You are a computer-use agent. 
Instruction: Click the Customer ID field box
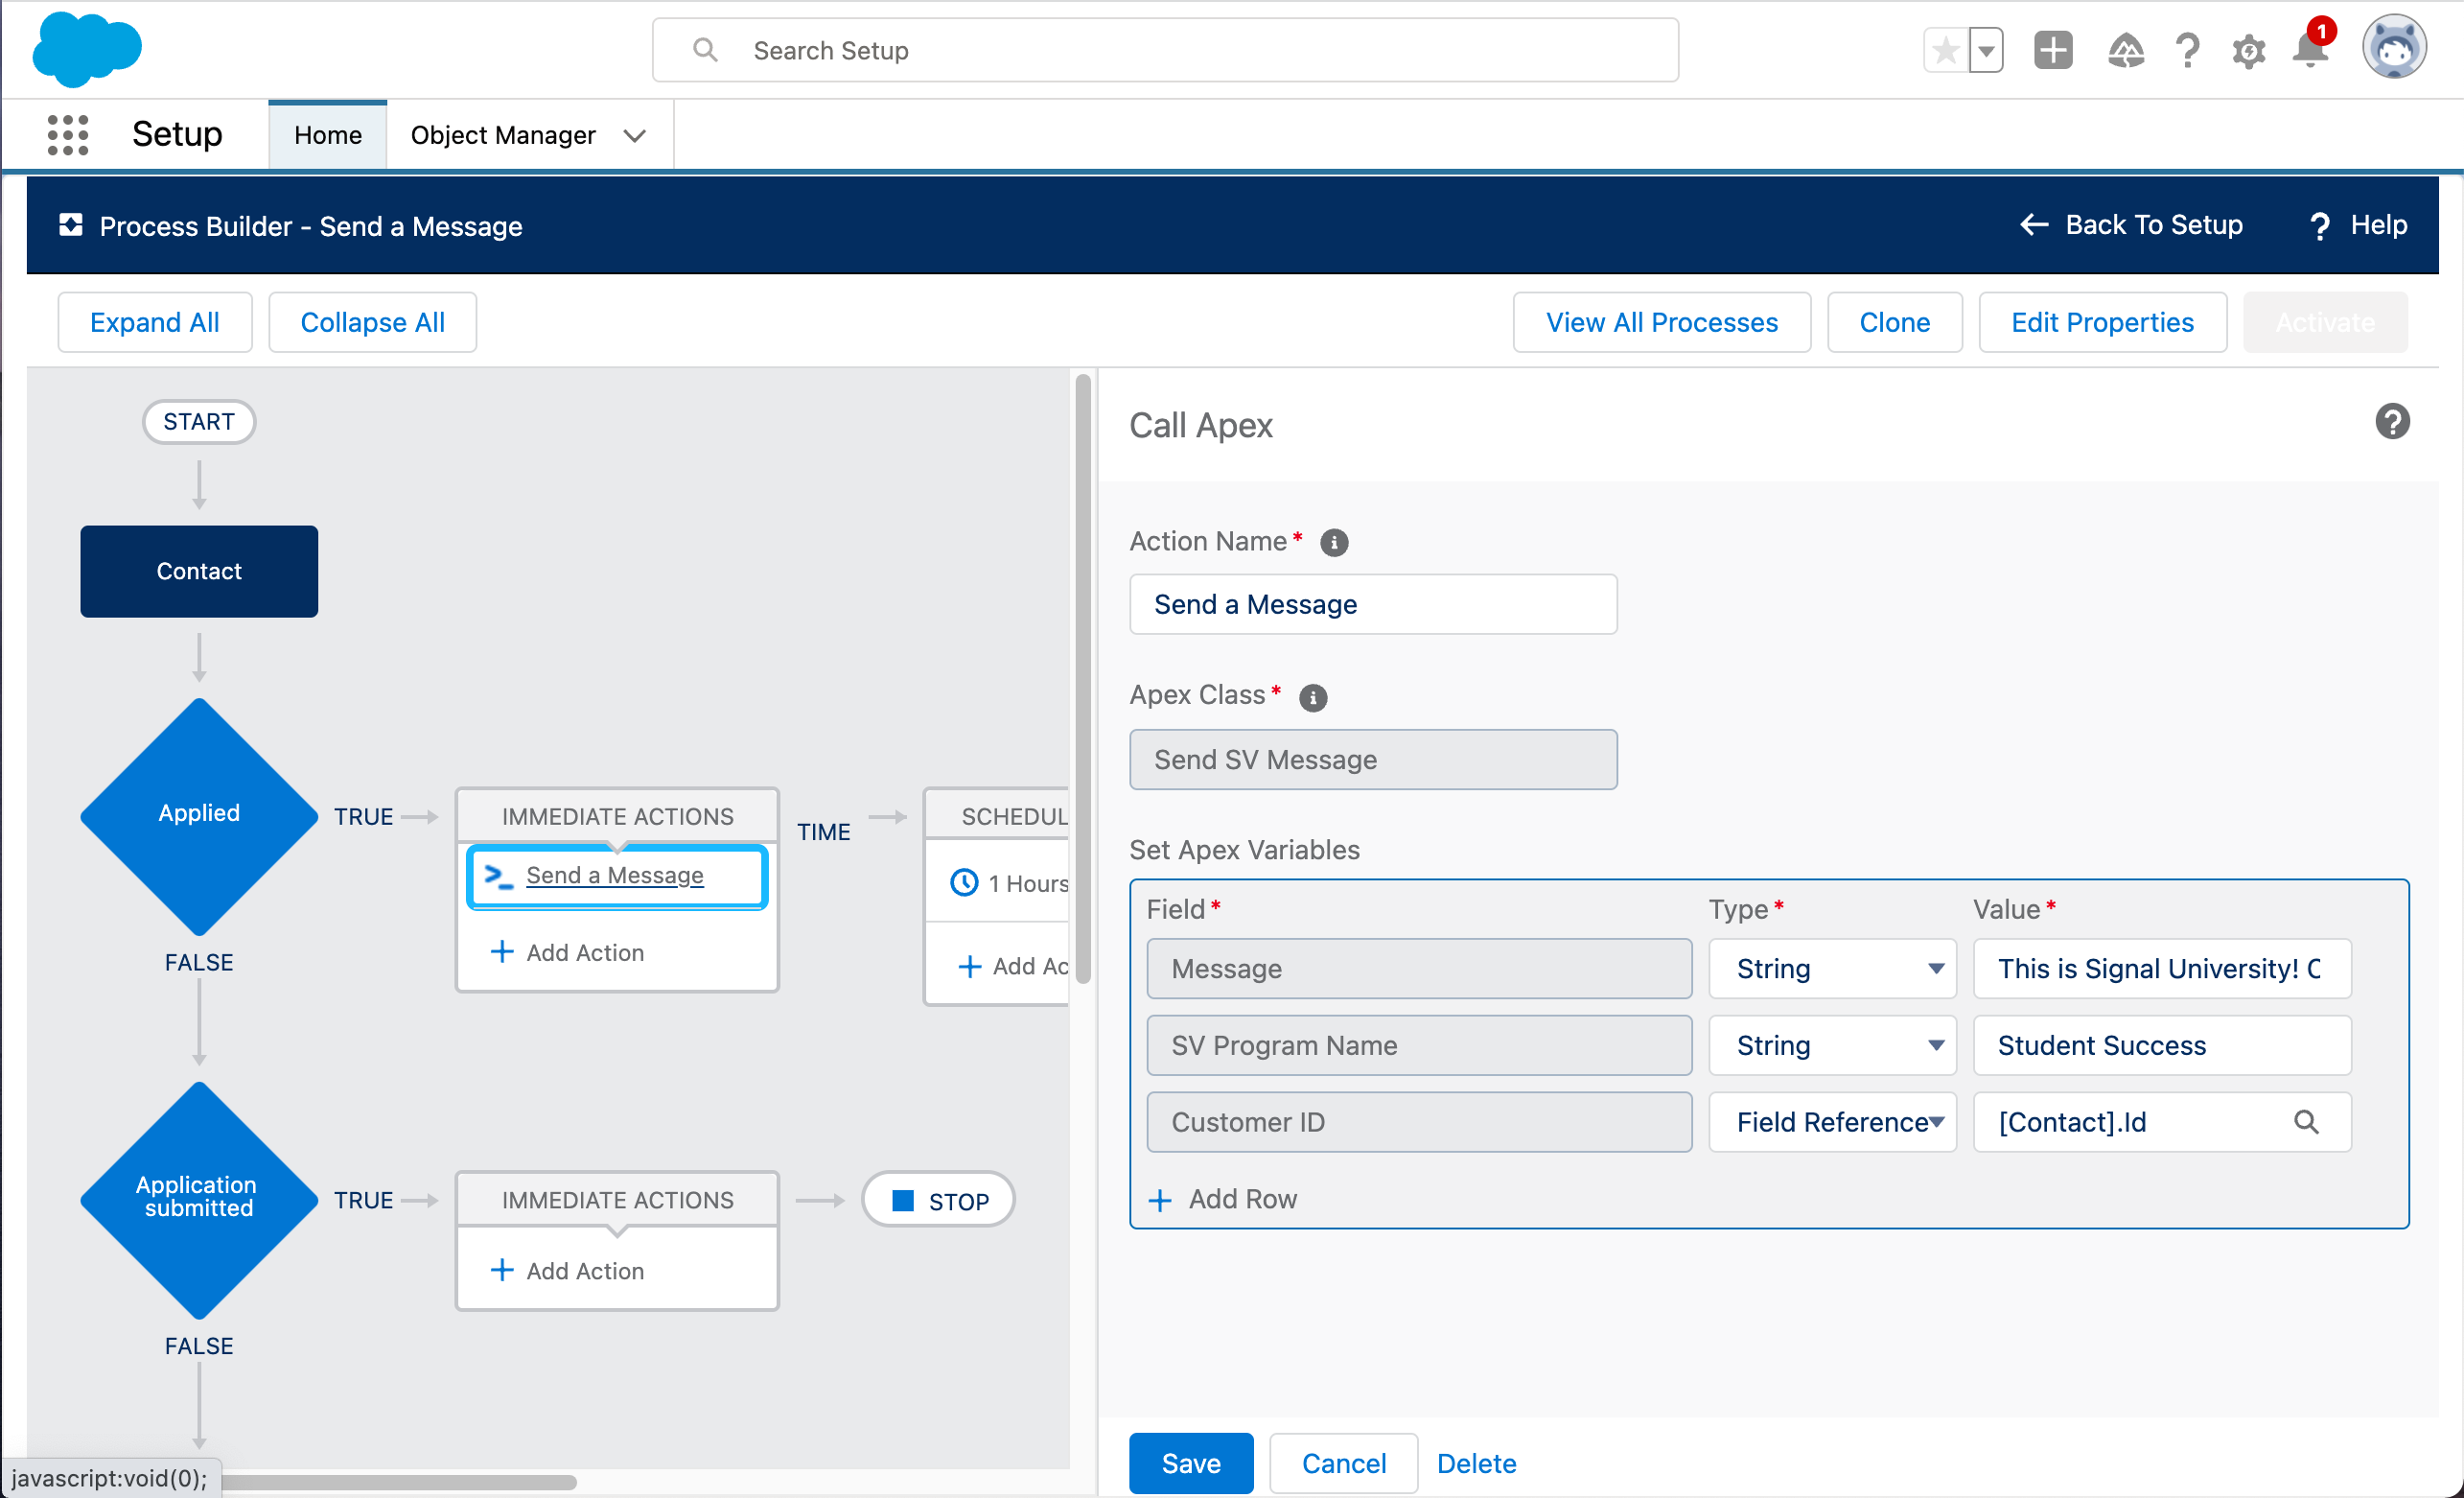(x=1419, y=1122)
